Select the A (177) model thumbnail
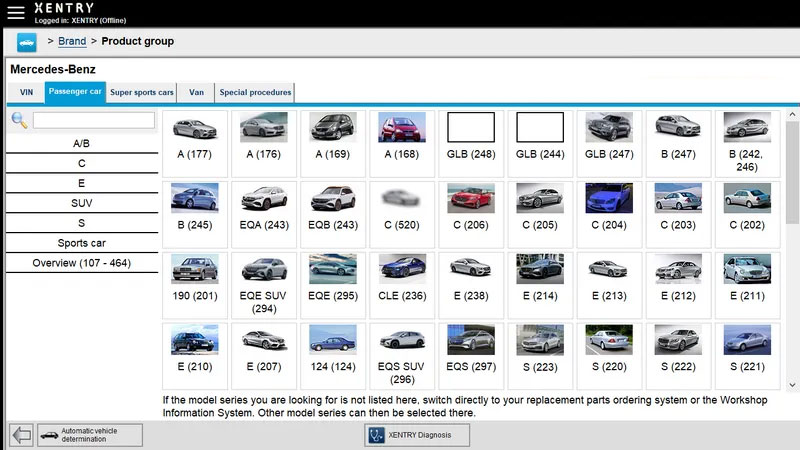 pos(195,128)
